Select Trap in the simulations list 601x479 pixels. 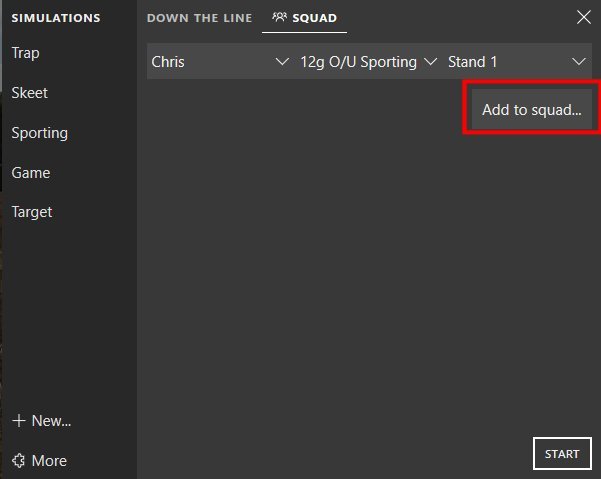click(x=25, y=53)
